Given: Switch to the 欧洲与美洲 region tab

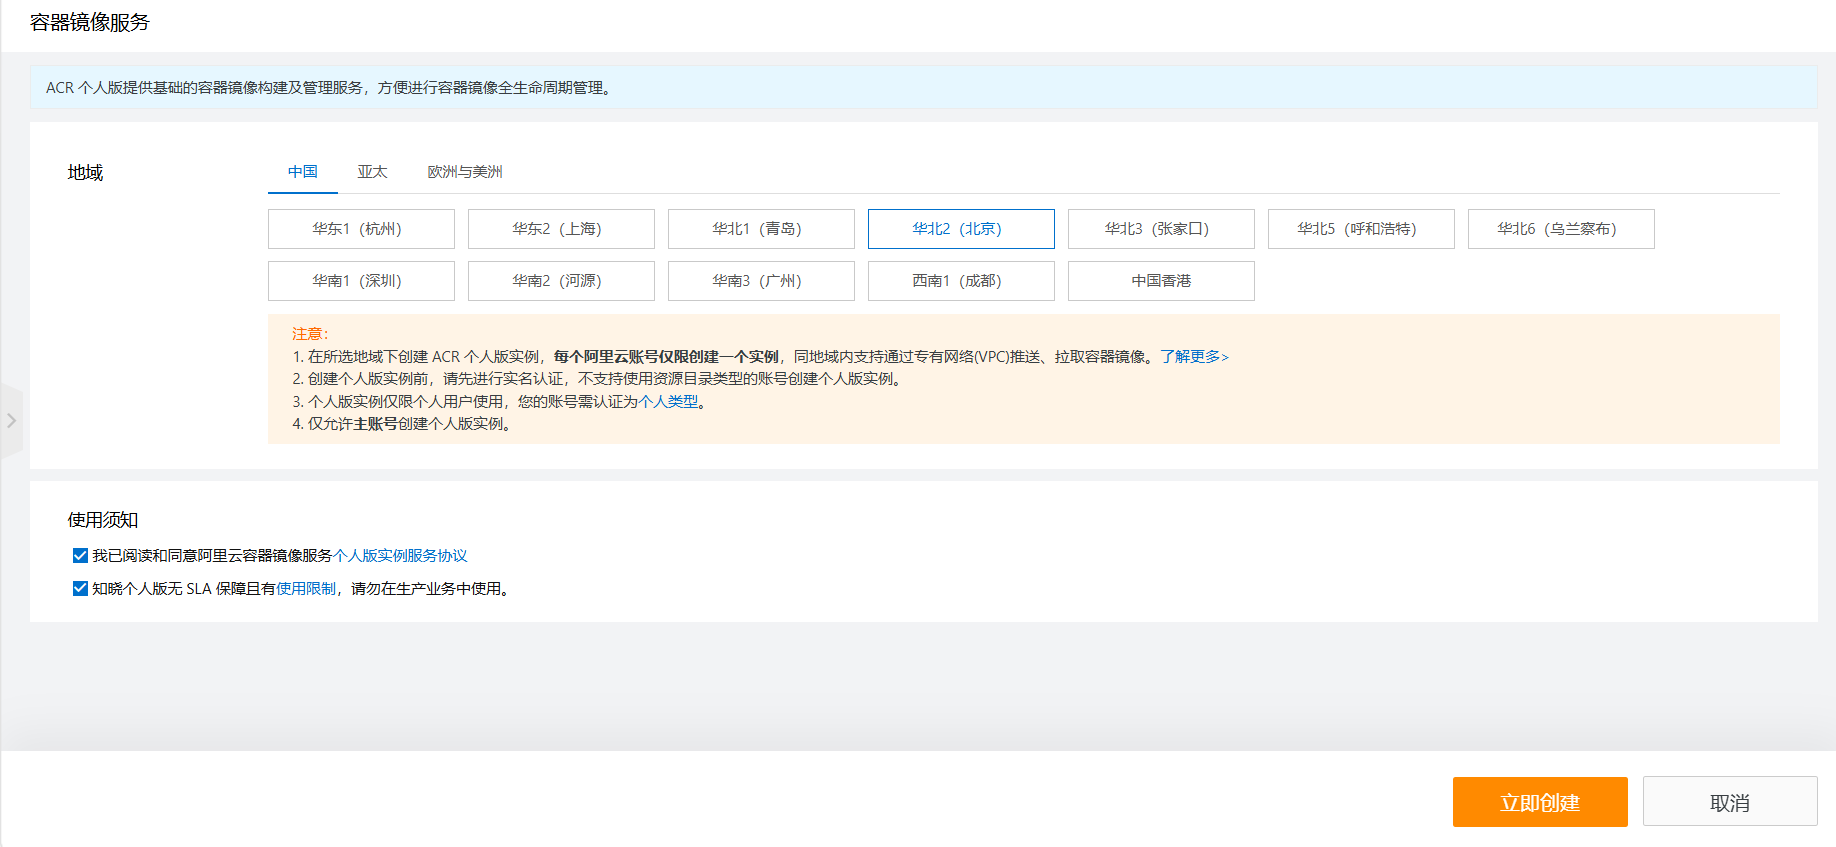Looking at the screenshot, I should click(x=465, y=172).
